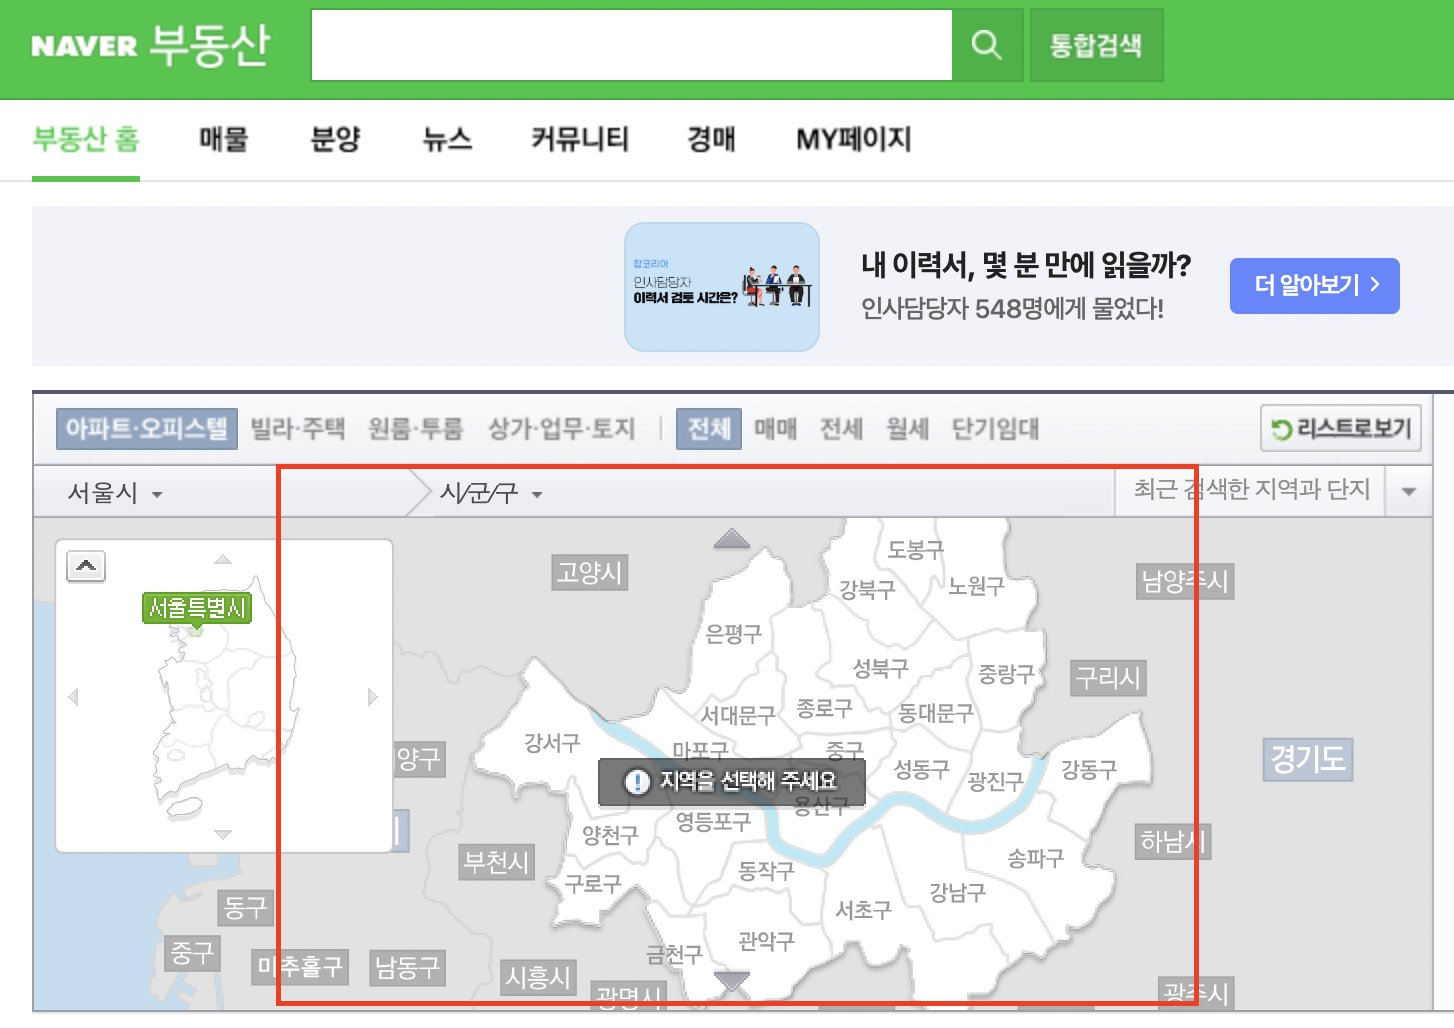Screen dimensions: 1454x1028
Task: Click the search magnifier icon
Action: coord(987,45)
